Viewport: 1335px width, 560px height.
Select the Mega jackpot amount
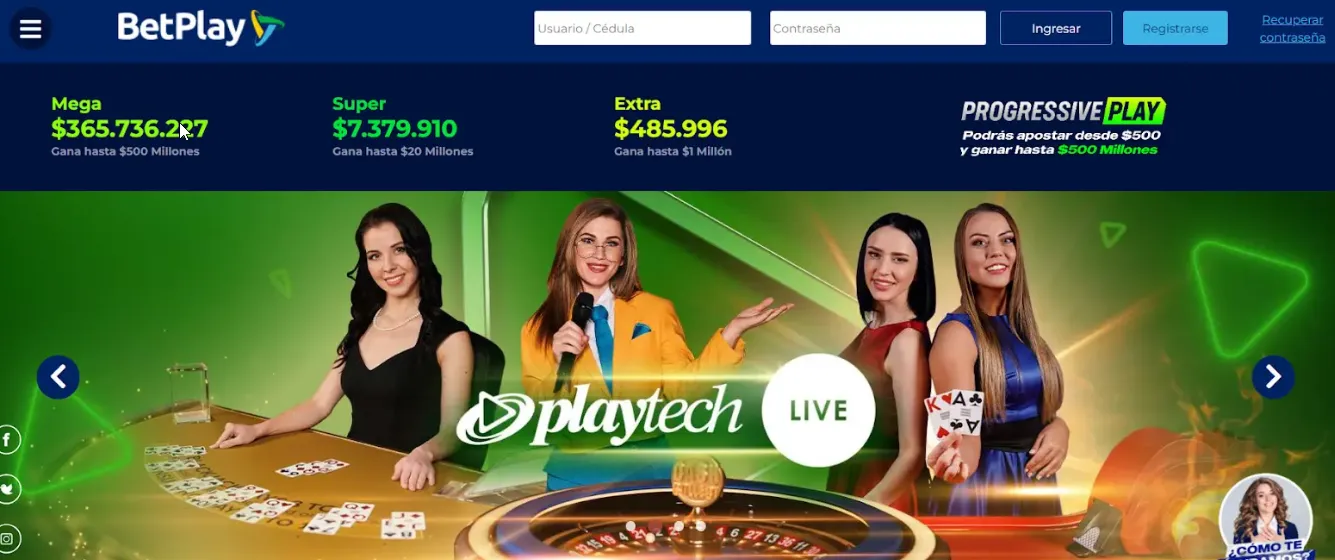tap(130, 129)
